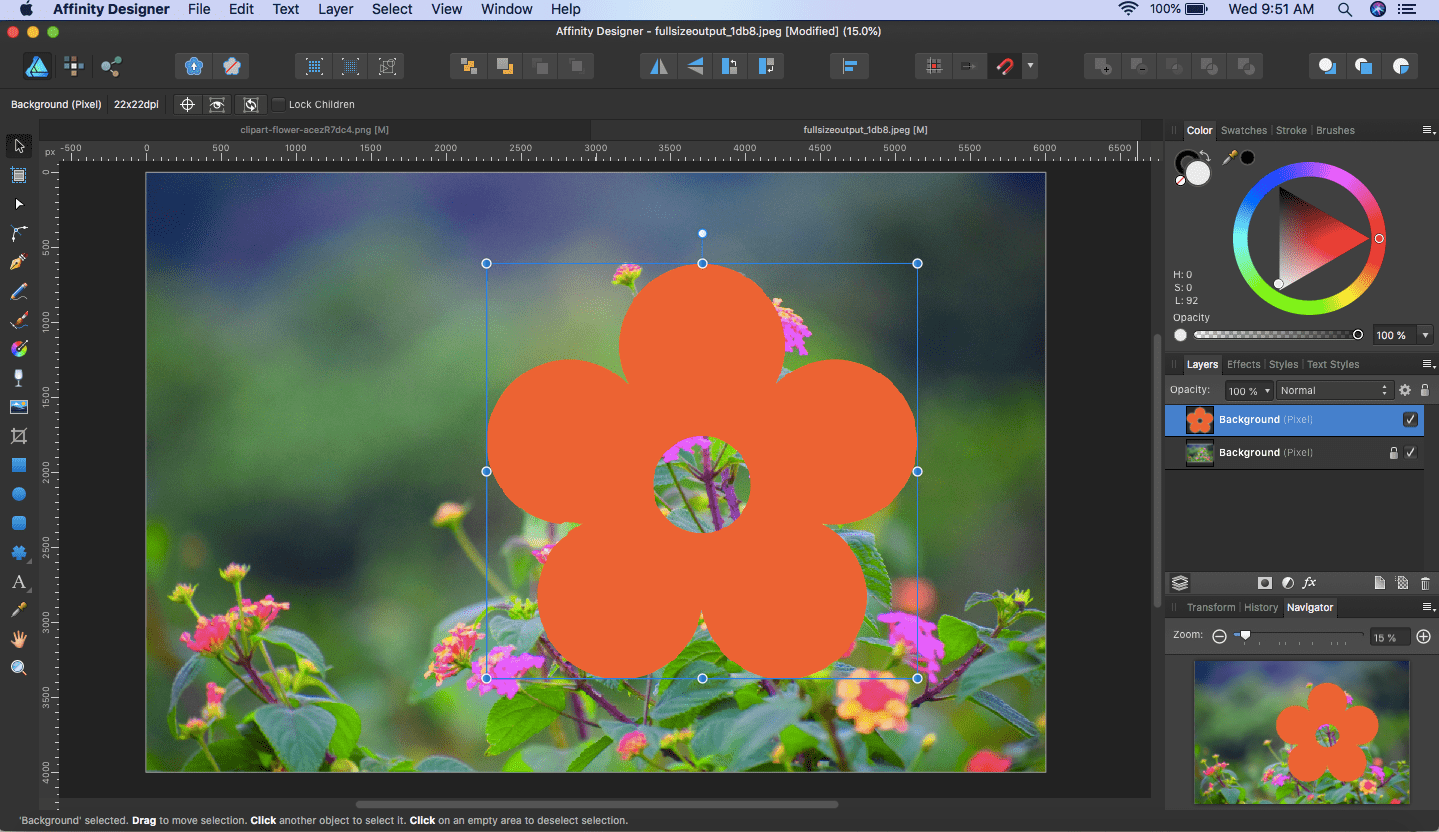This screenshot has height=832, width=1439.
Task: Click the zoom in plus button in Navigator
Action: point(1424,637)
